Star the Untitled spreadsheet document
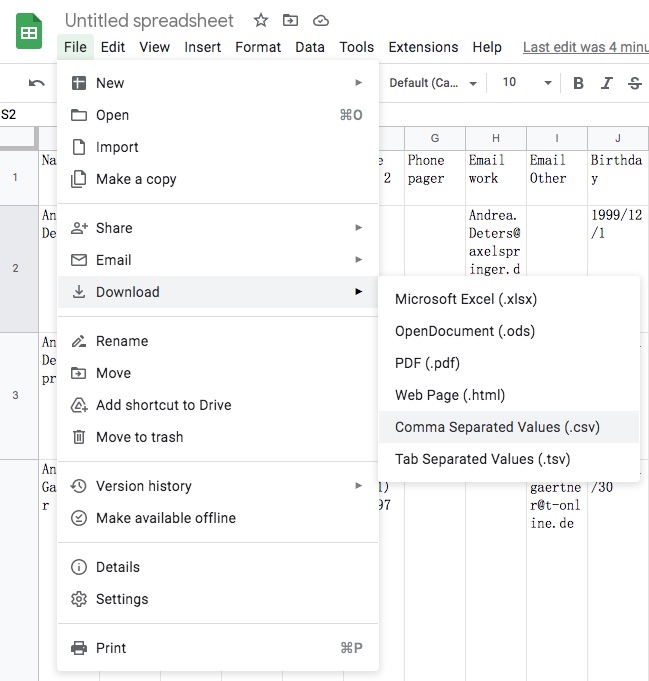Image resolution: width=649 pixels, height=681 pixels. pos(261,20)
